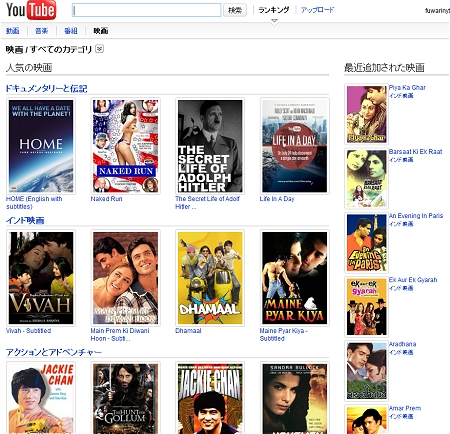Click the Vivah - Subtitled title link
The image size is (450, 434).
coord(29,331)
